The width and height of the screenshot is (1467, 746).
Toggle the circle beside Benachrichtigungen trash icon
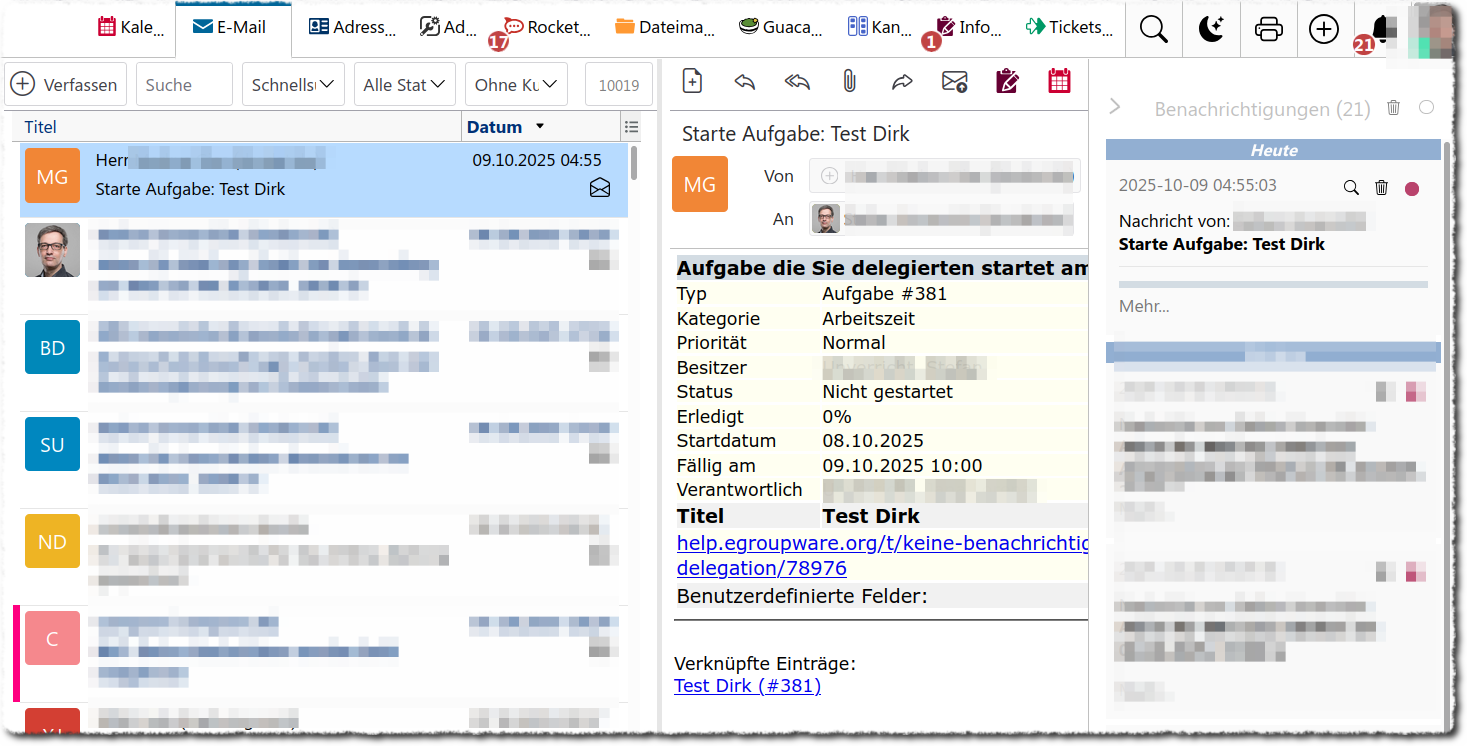(1426, 108)
